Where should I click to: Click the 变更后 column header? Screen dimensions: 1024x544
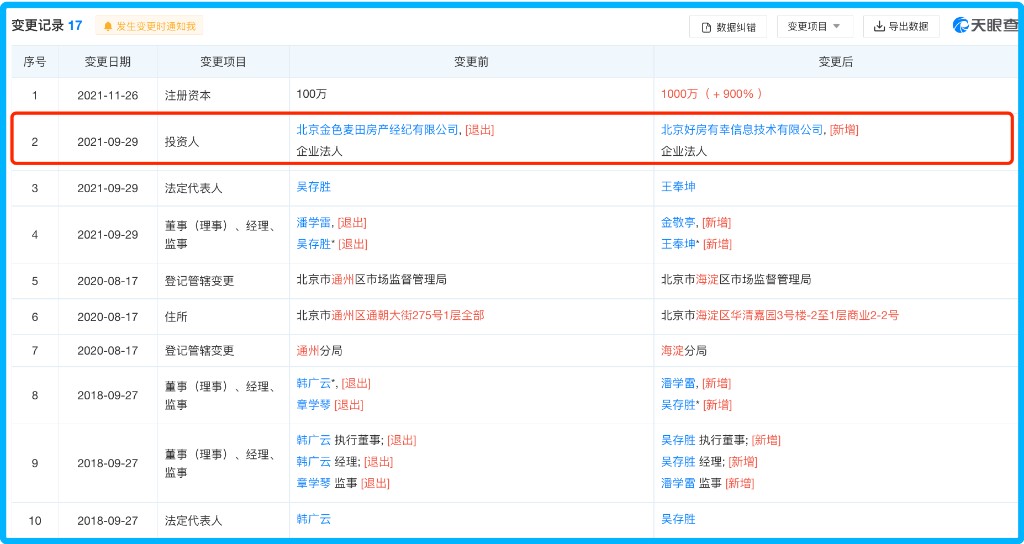point(836,62)
